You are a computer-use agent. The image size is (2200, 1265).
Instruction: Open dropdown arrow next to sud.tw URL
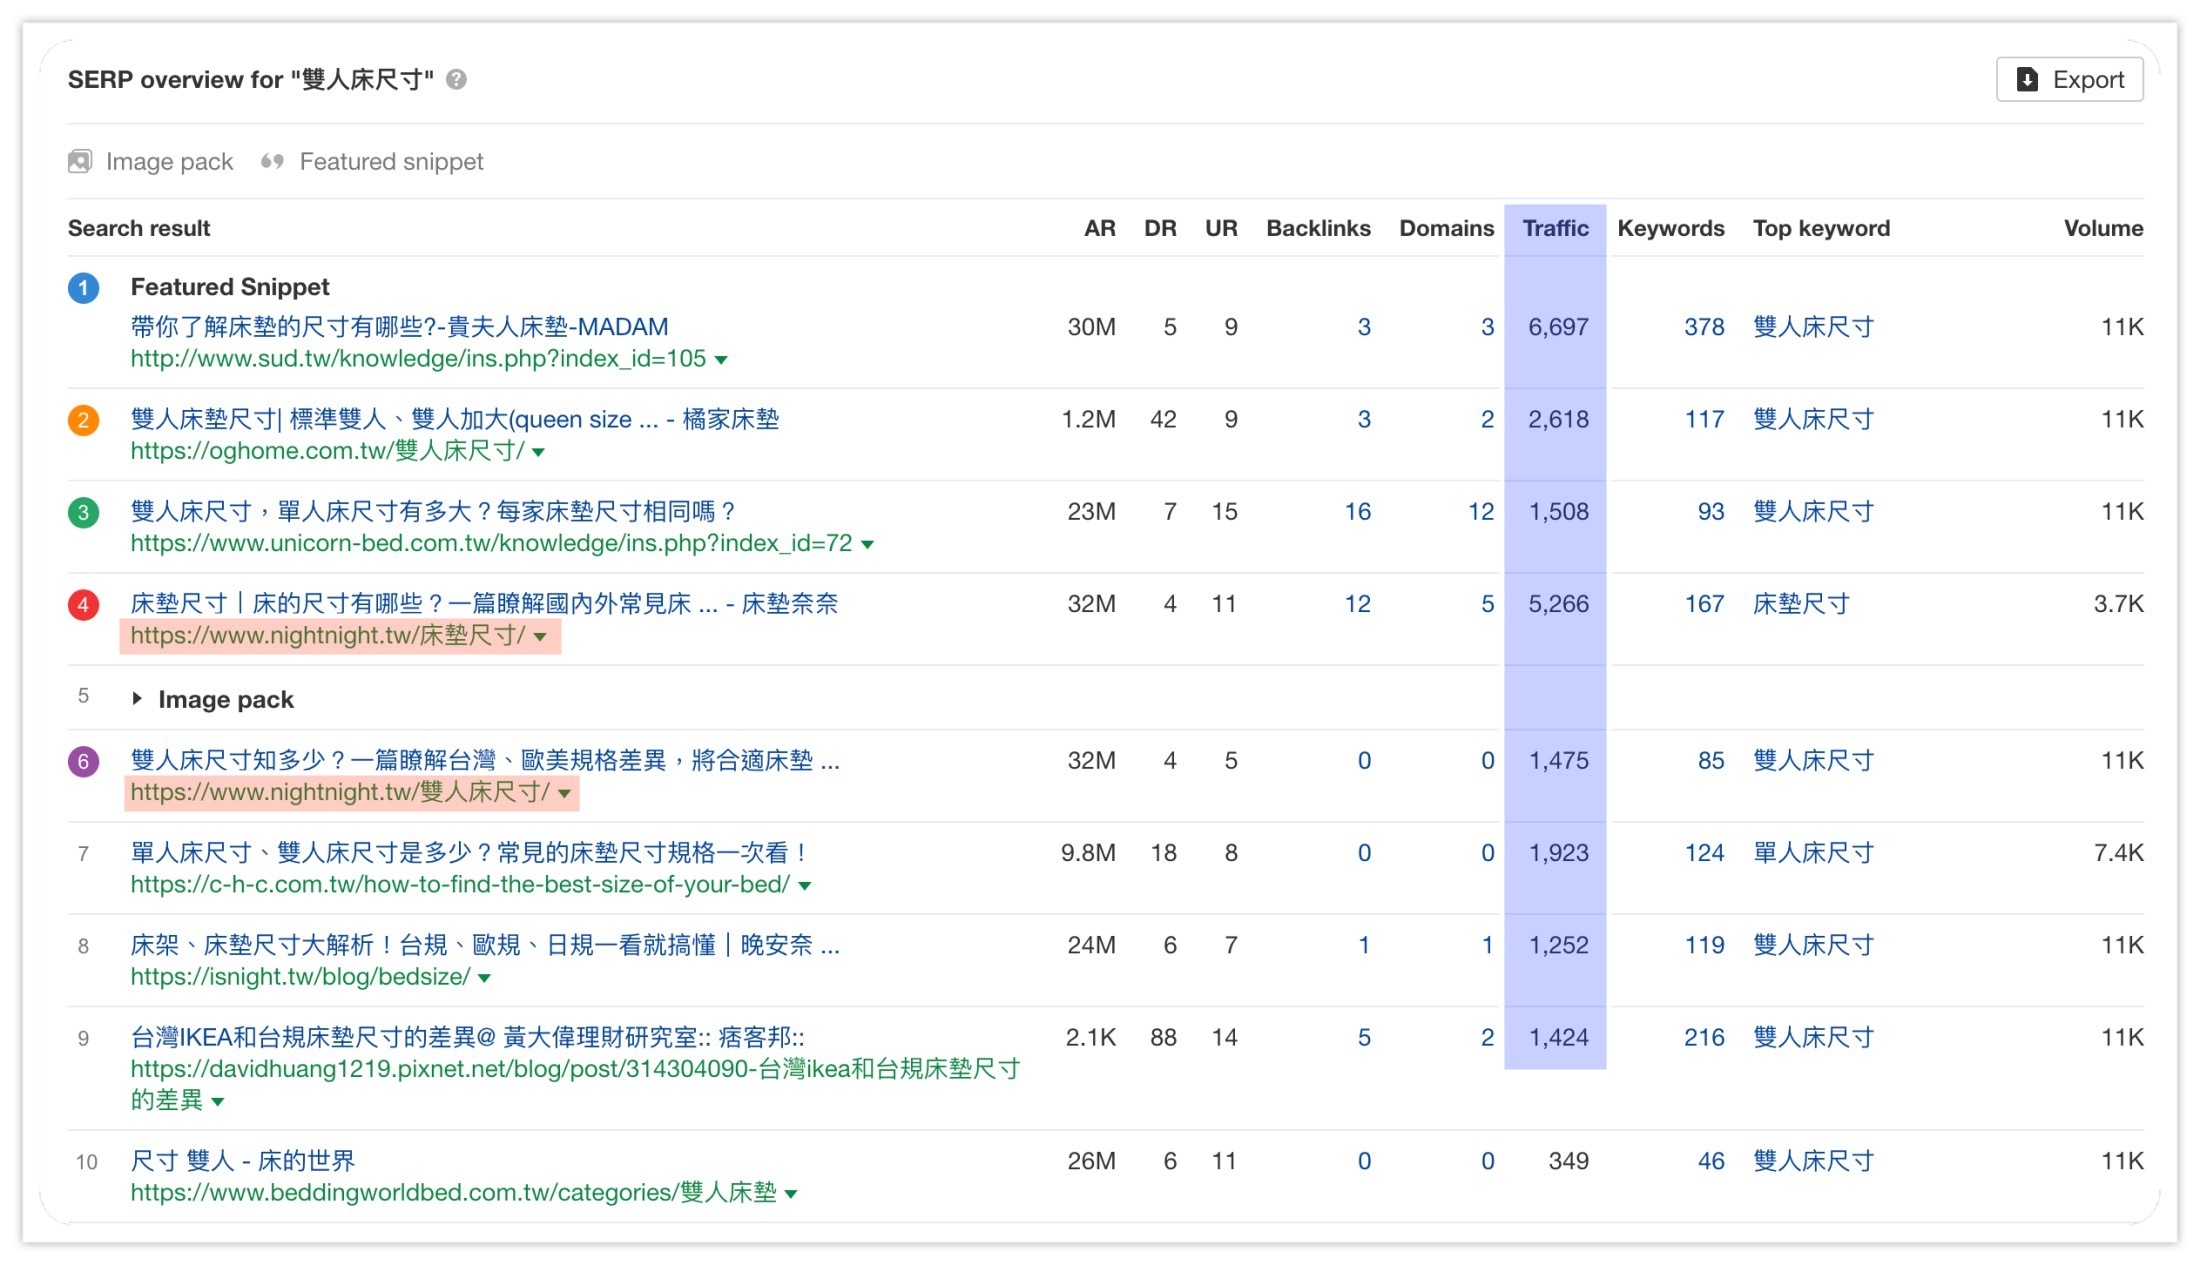[721, 360]
